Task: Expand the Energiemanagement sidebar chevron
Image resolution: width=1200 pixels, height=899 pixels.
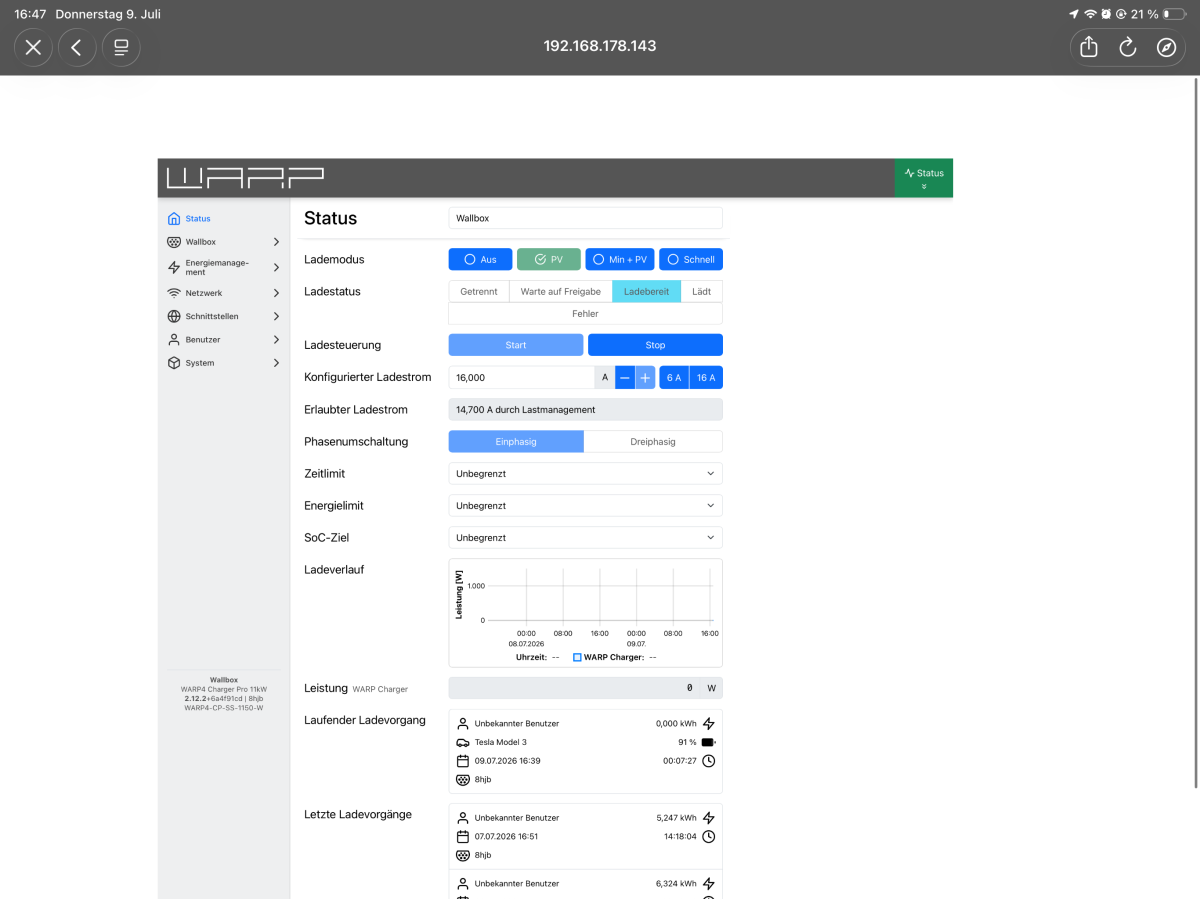Action: click(276, 268)
